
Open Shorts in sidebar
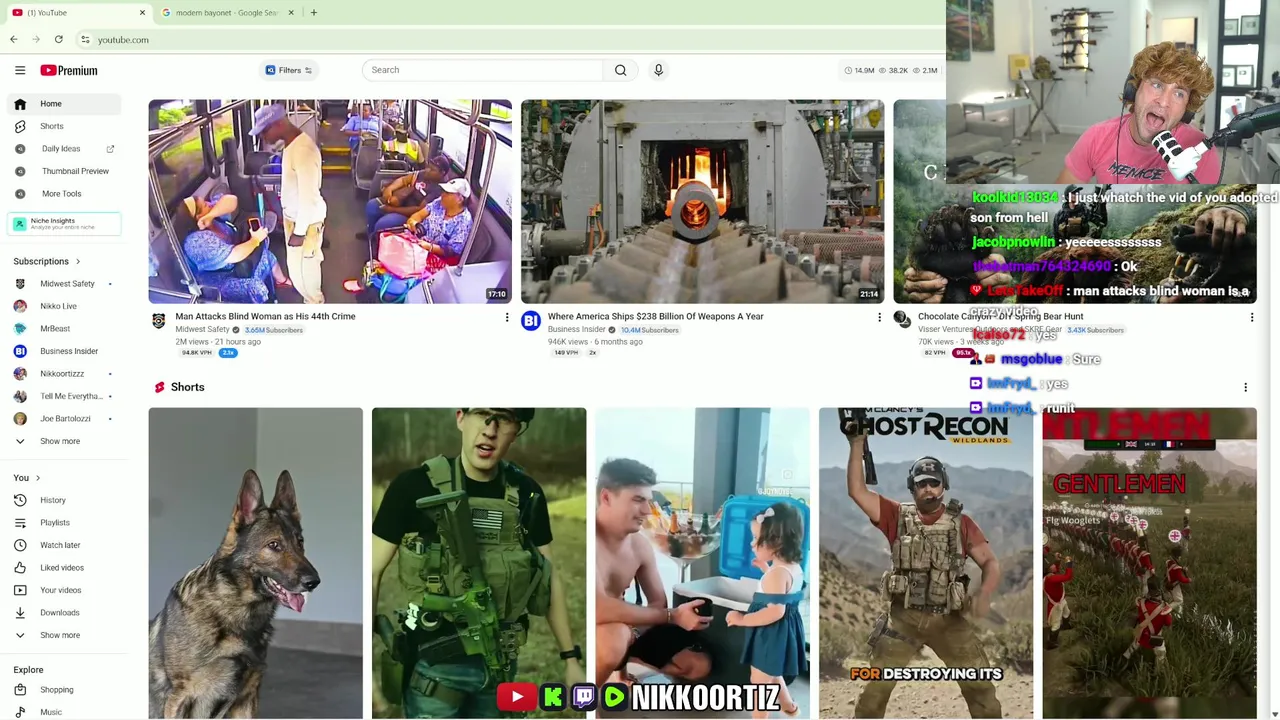[x=64, y=126]
